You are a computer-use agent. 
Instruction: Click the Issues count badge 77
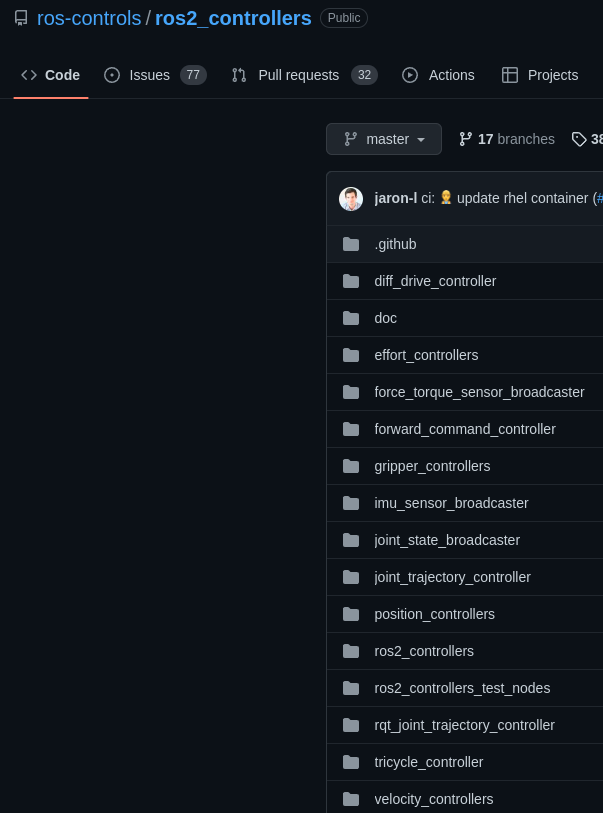coord(193,75)
